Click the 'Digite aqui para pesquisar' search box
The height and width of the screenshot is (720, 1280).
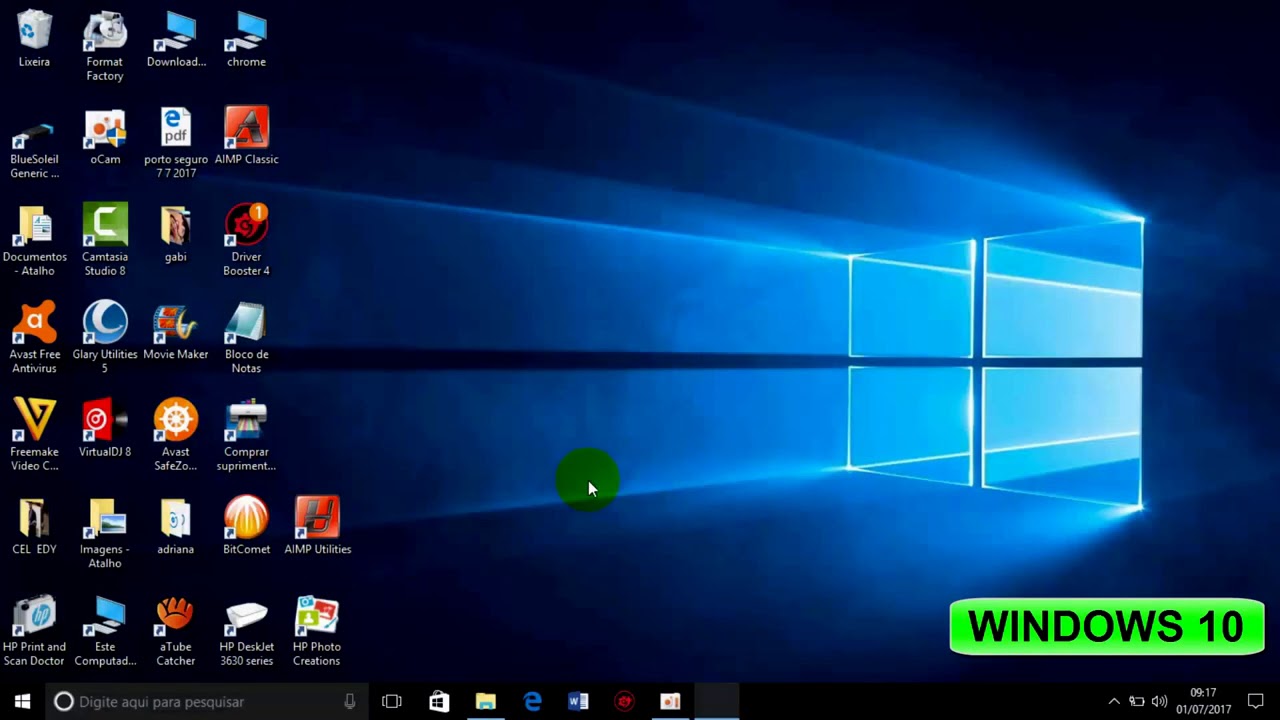pos(208,701)
